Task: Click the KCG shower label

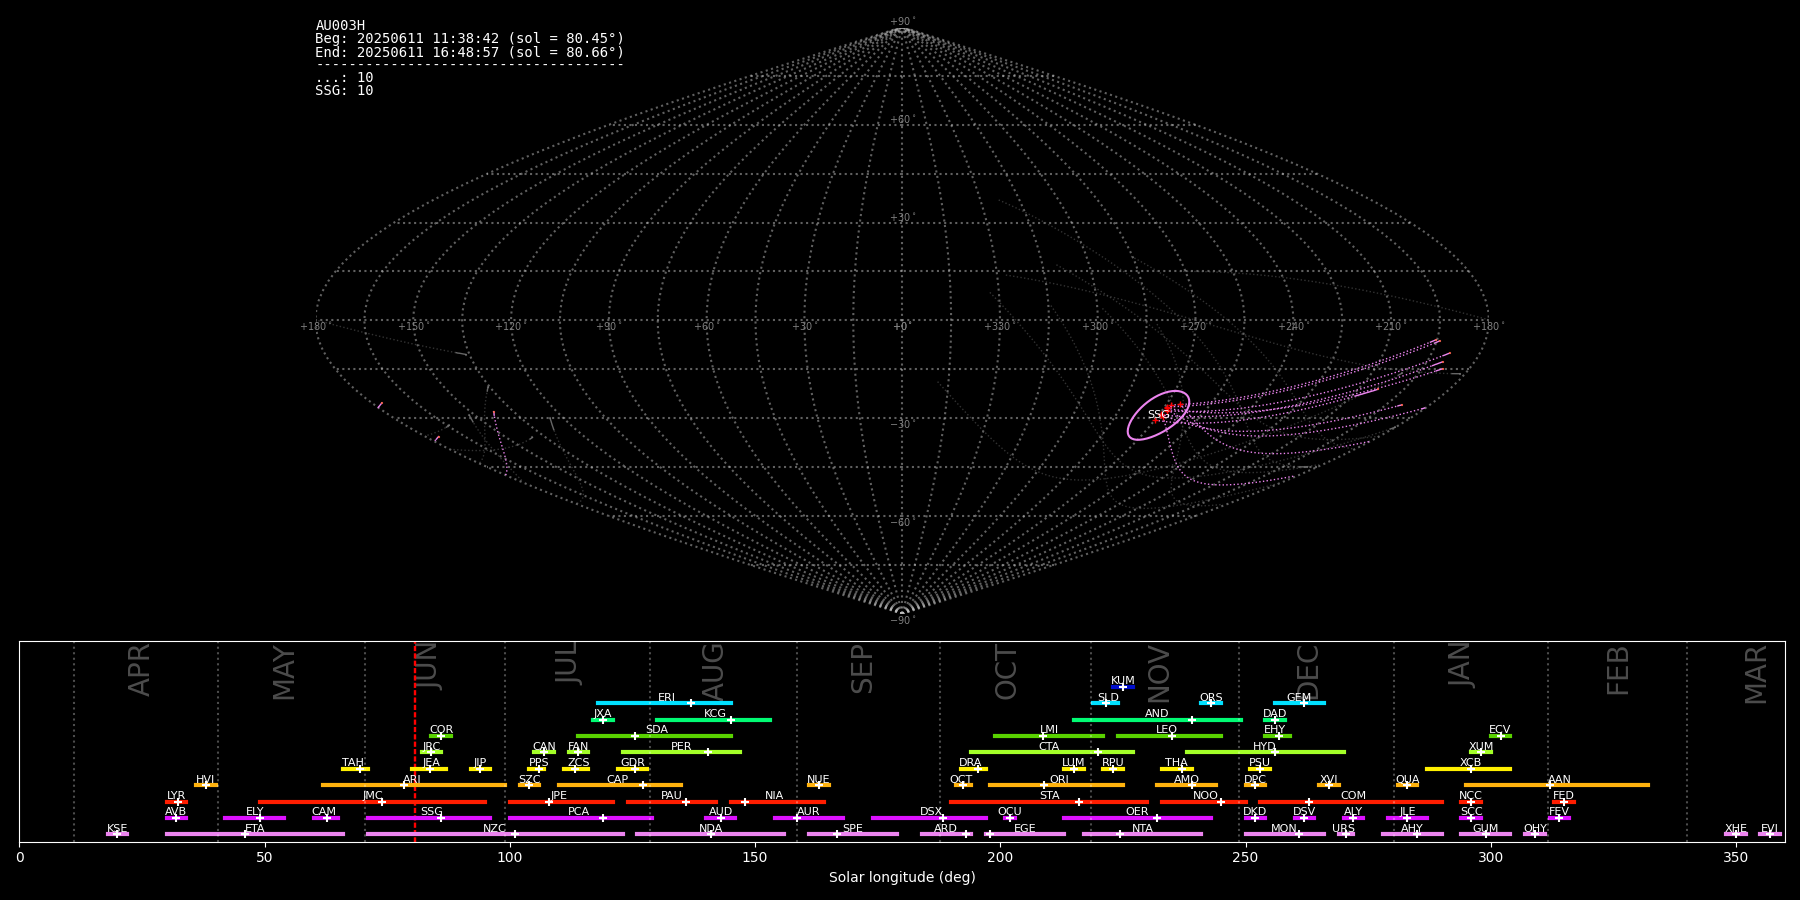Action: [714, 714]
